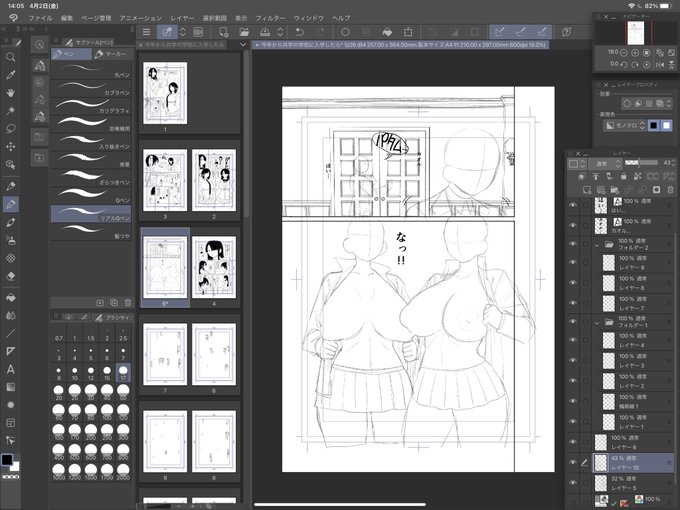Select the Operation object tool
This screenshot has width=680, height=510.
(11, 165)
